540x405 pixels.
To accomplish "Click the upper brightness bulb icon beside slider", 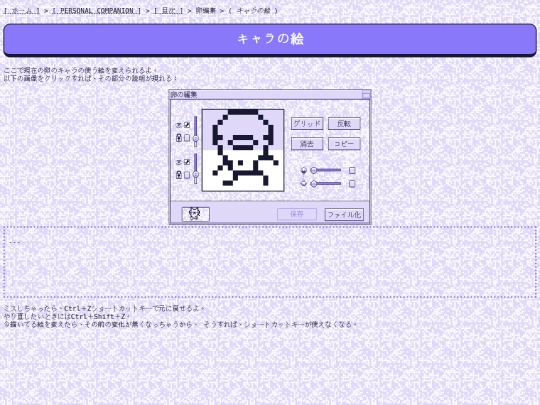I will click(x=304, y=170).
